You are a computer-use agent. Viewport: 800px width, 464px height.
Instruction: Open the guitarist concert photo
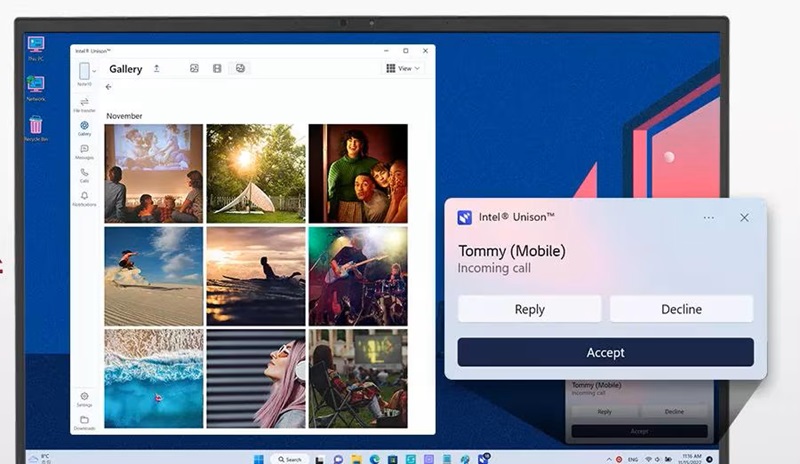click(x=358, y=276)
